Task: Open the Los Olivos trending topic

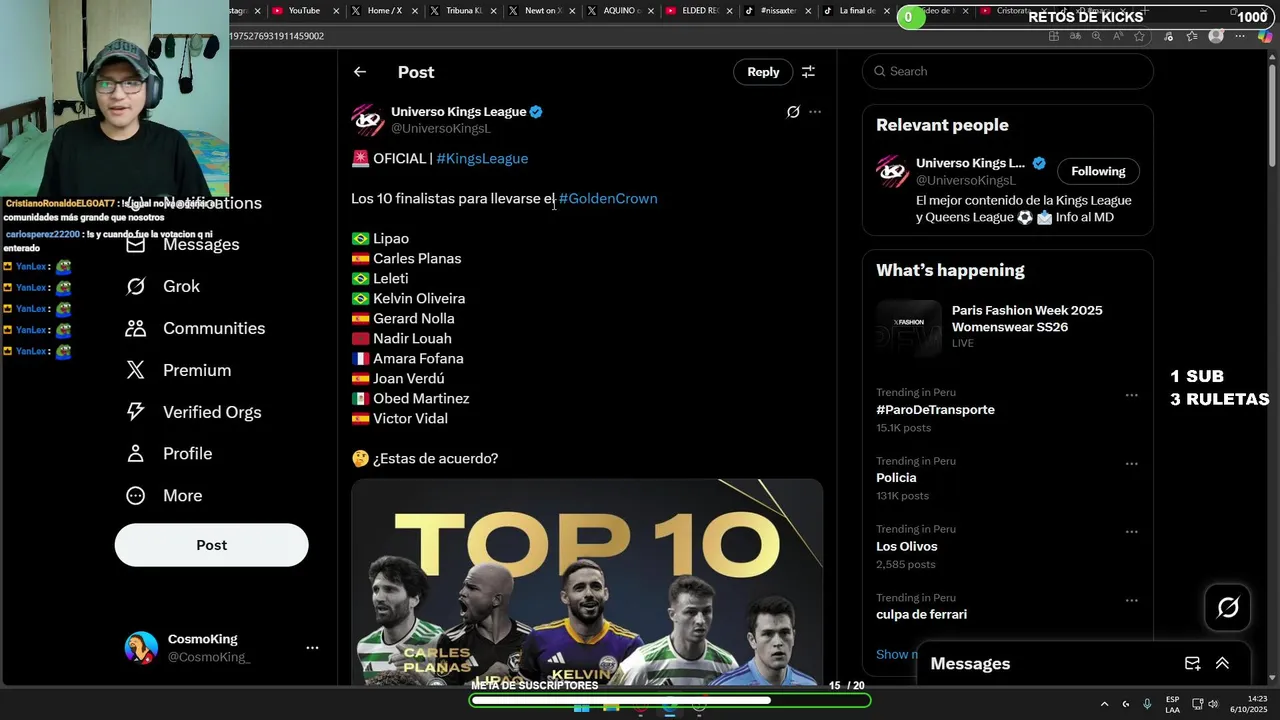Action: click(x=907, y=546)
